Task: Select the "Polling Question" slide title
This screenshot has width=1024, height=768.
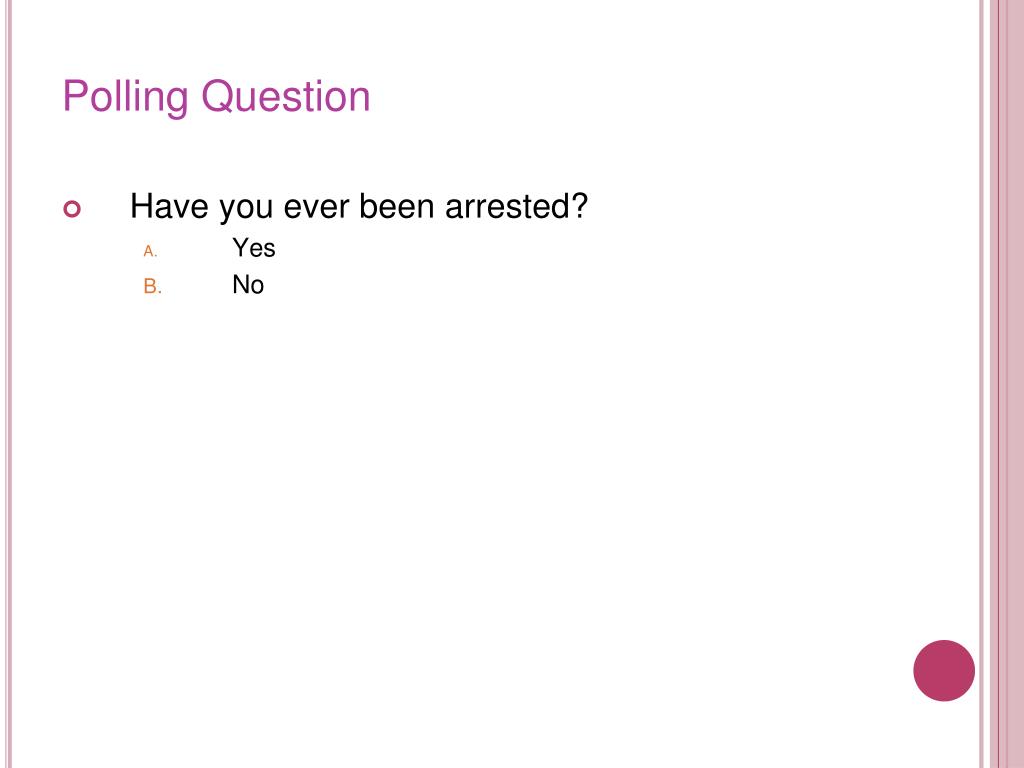Action: (216, 97)
